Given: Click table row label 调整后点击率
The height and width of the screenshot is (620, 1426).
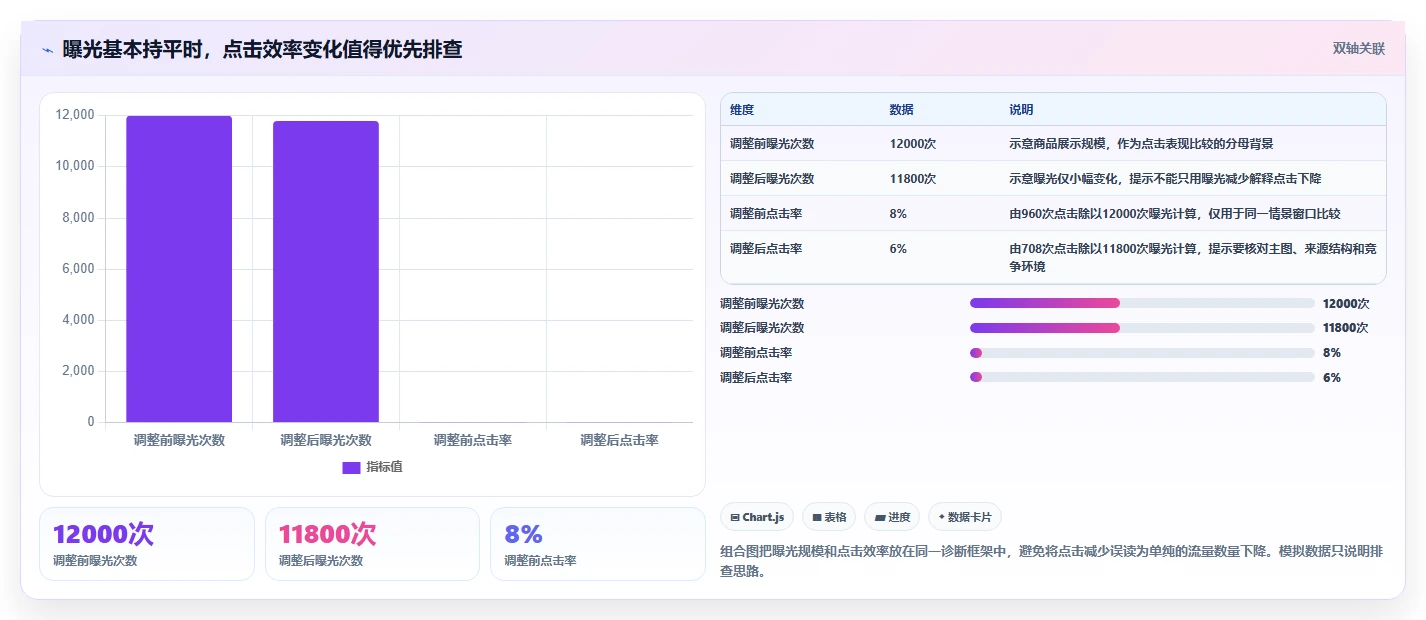Looking at the screenshot, I should (x=766, y=249).
